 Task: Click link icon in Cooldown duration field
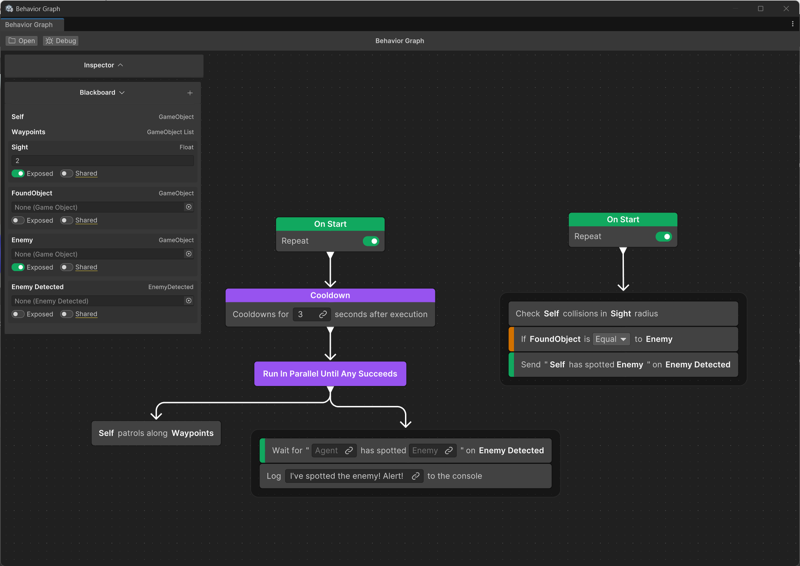pyautogui.click(x=323, y=314)
